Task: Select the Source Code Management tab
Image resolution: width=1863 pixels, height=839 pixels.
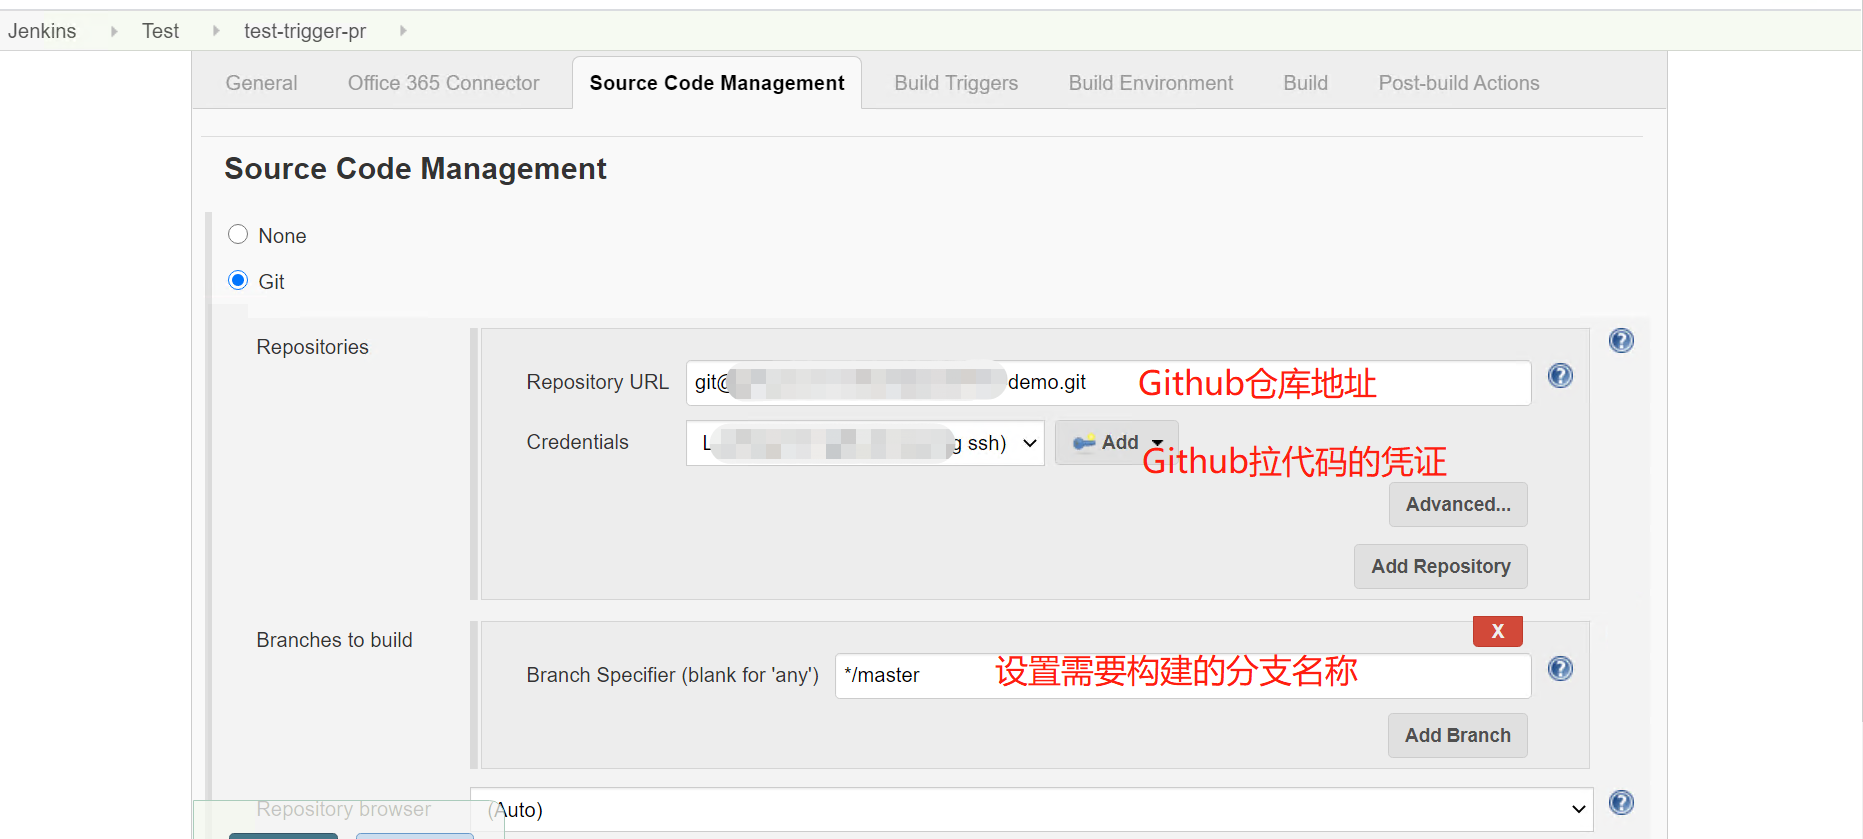Action: tap(717, 83)
